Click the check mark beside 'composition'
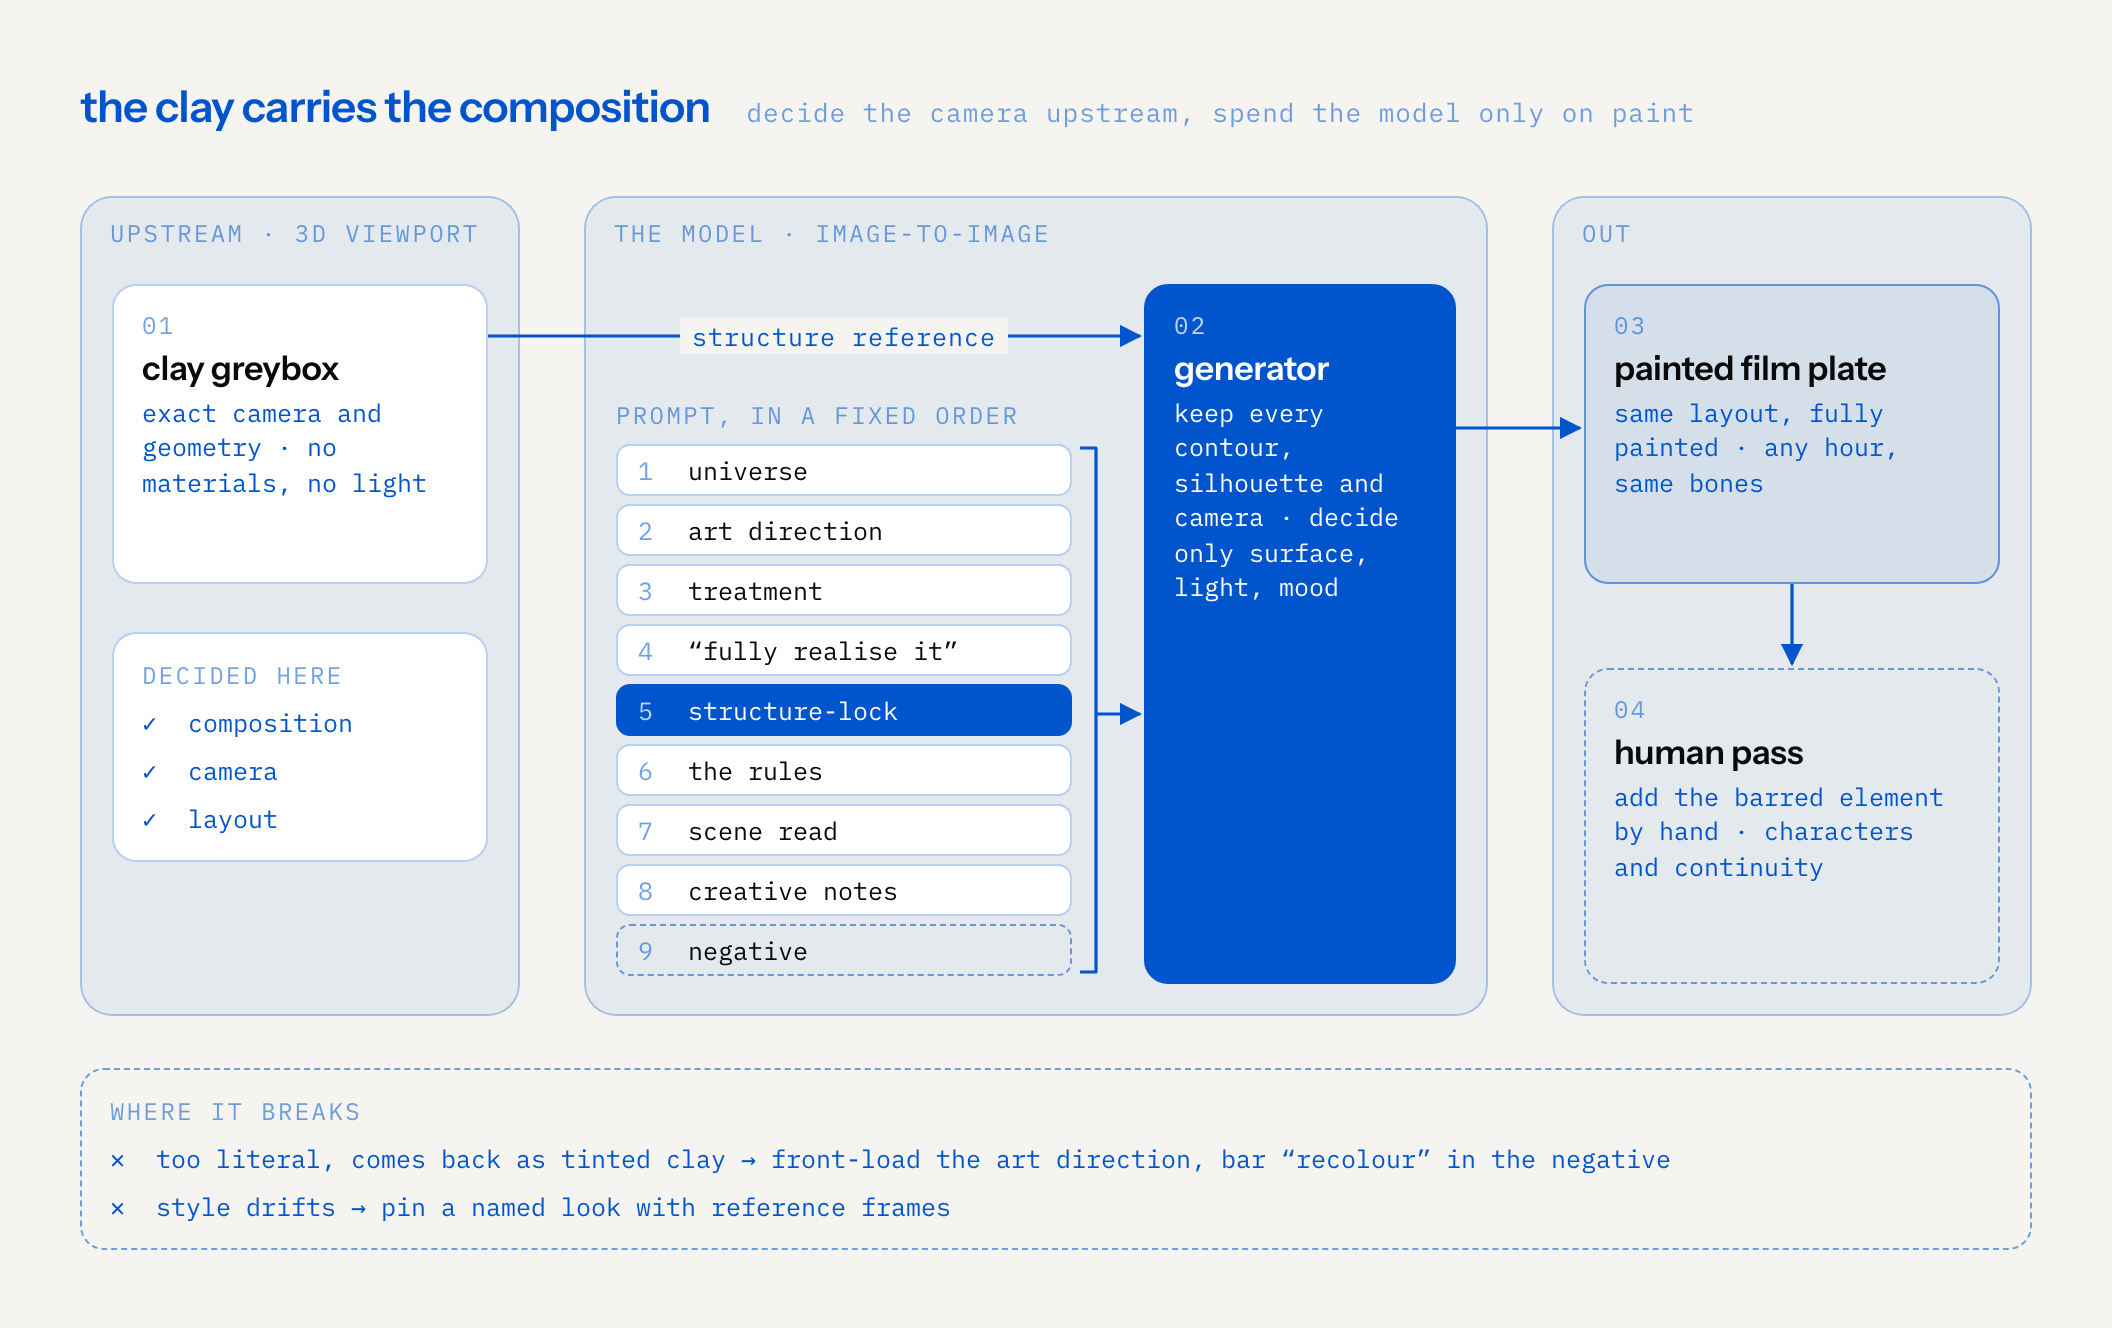This screenshot has height=1328, width=2112. [149, 724]
